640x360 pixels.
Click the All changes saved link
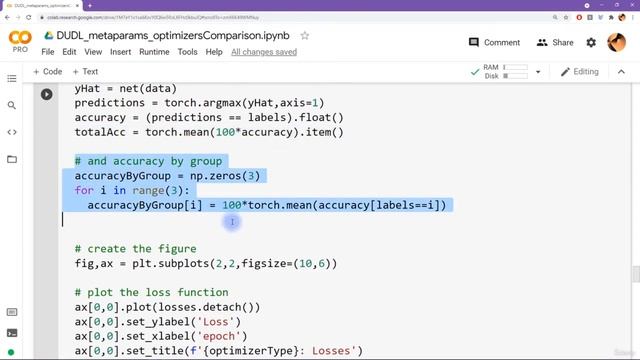[264, 52]
